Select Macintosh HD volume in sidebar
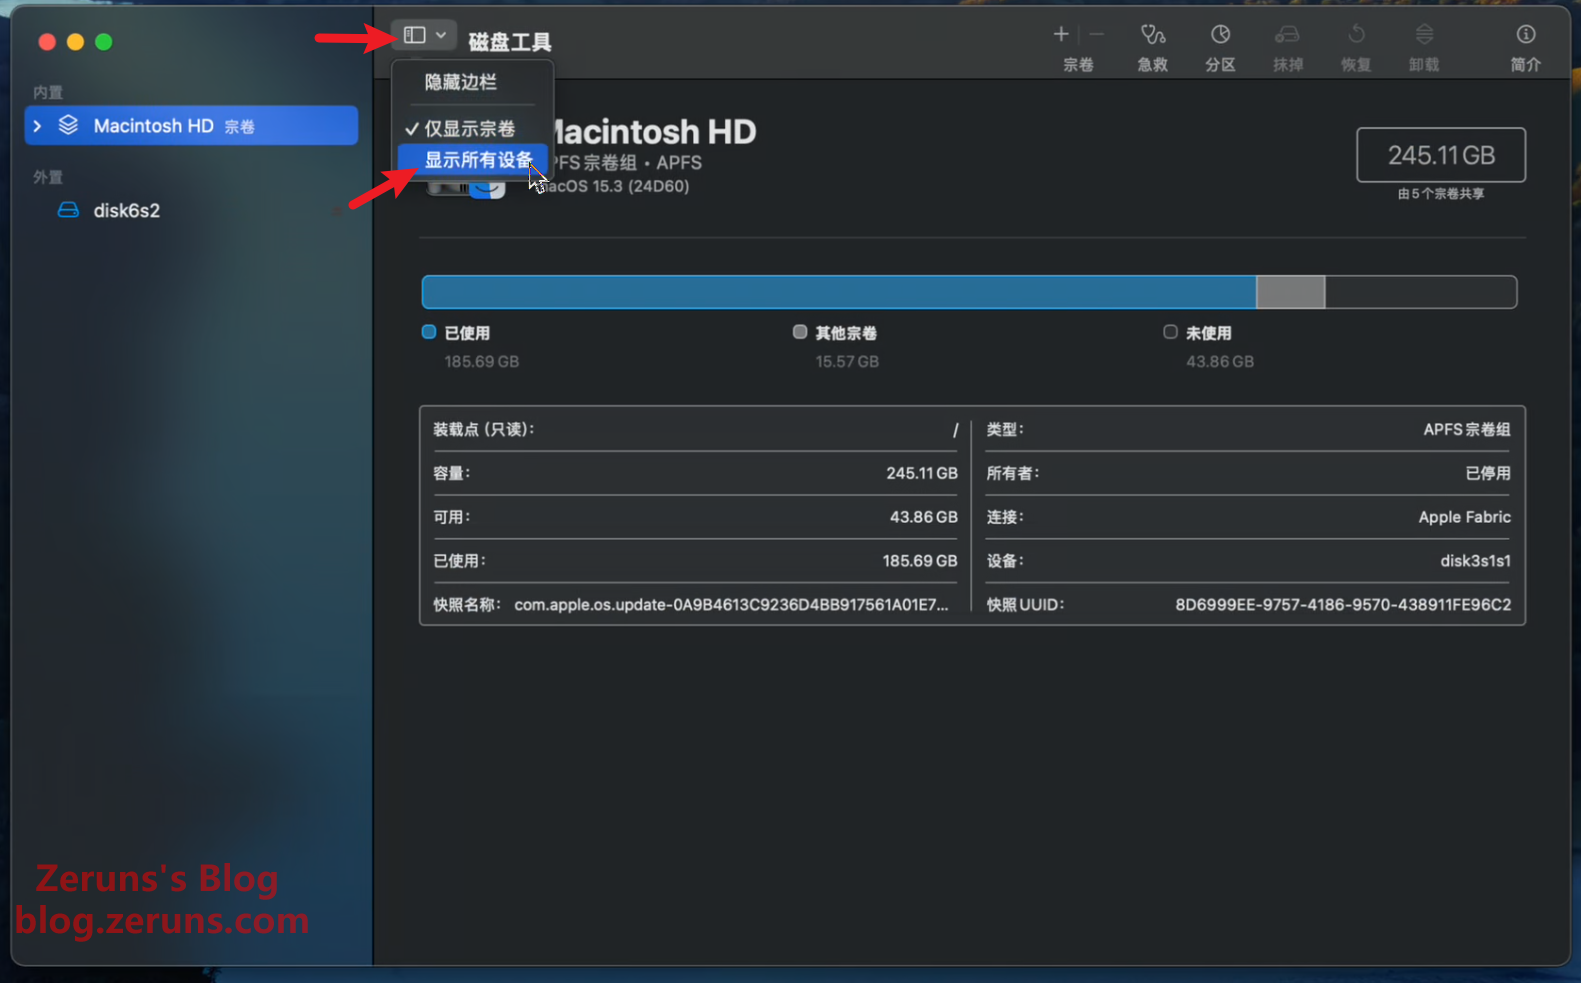Viewport: 1581px width, 983px height. pyautogui.click(x=191, y=126)
